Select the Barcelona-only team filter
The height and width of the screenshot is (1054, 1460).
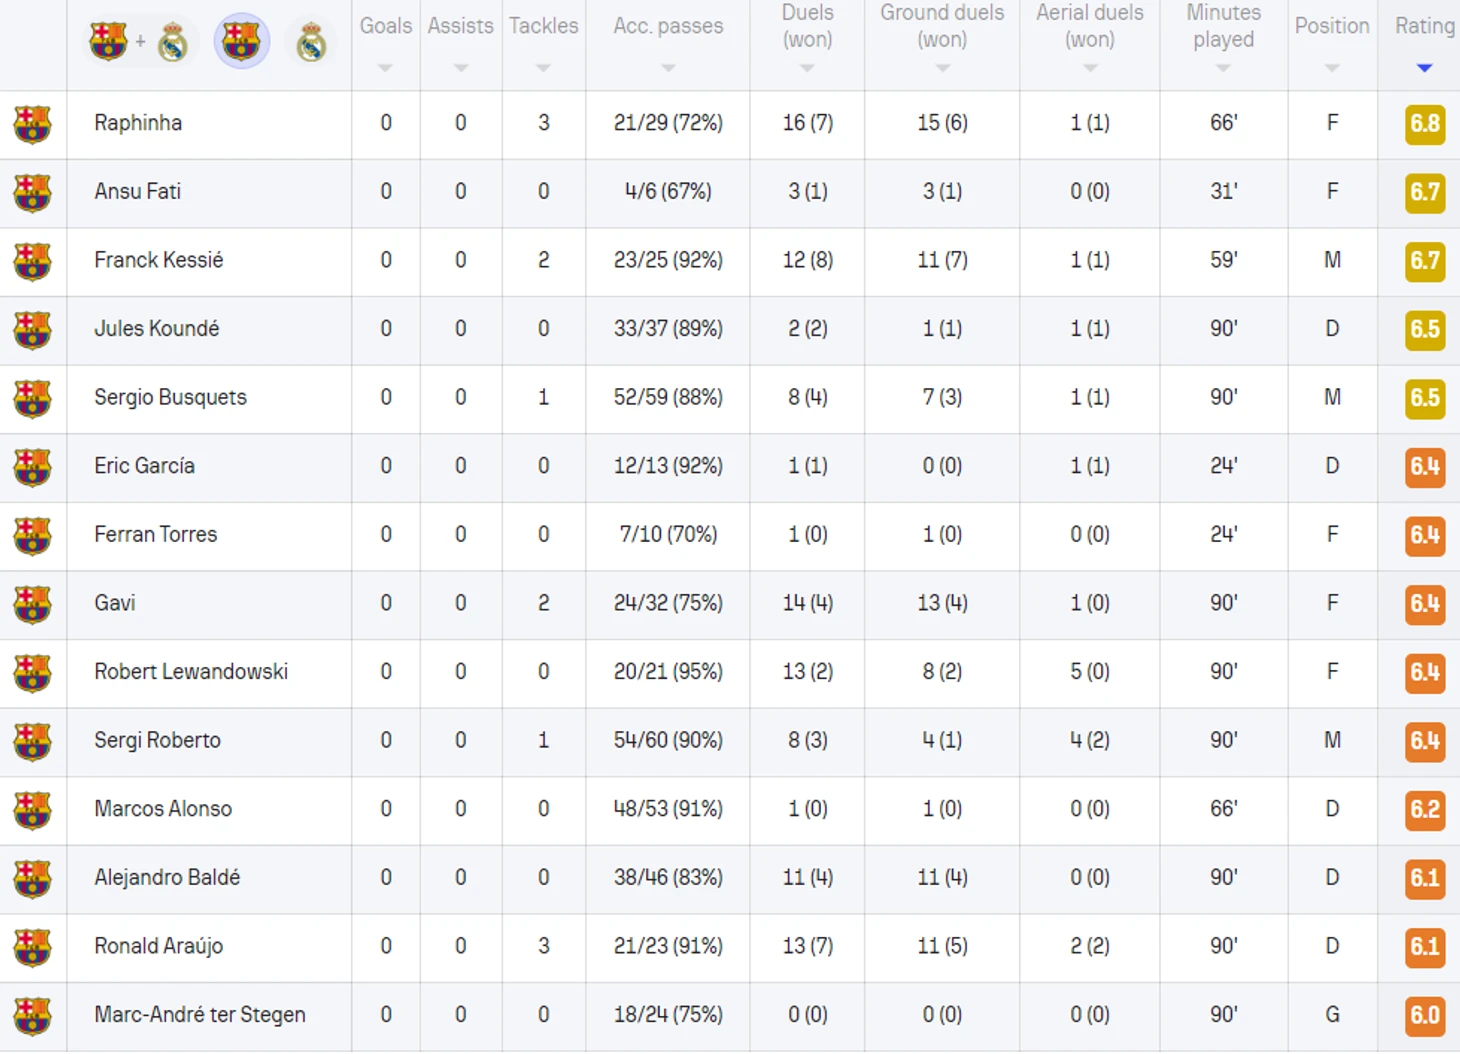241,42
